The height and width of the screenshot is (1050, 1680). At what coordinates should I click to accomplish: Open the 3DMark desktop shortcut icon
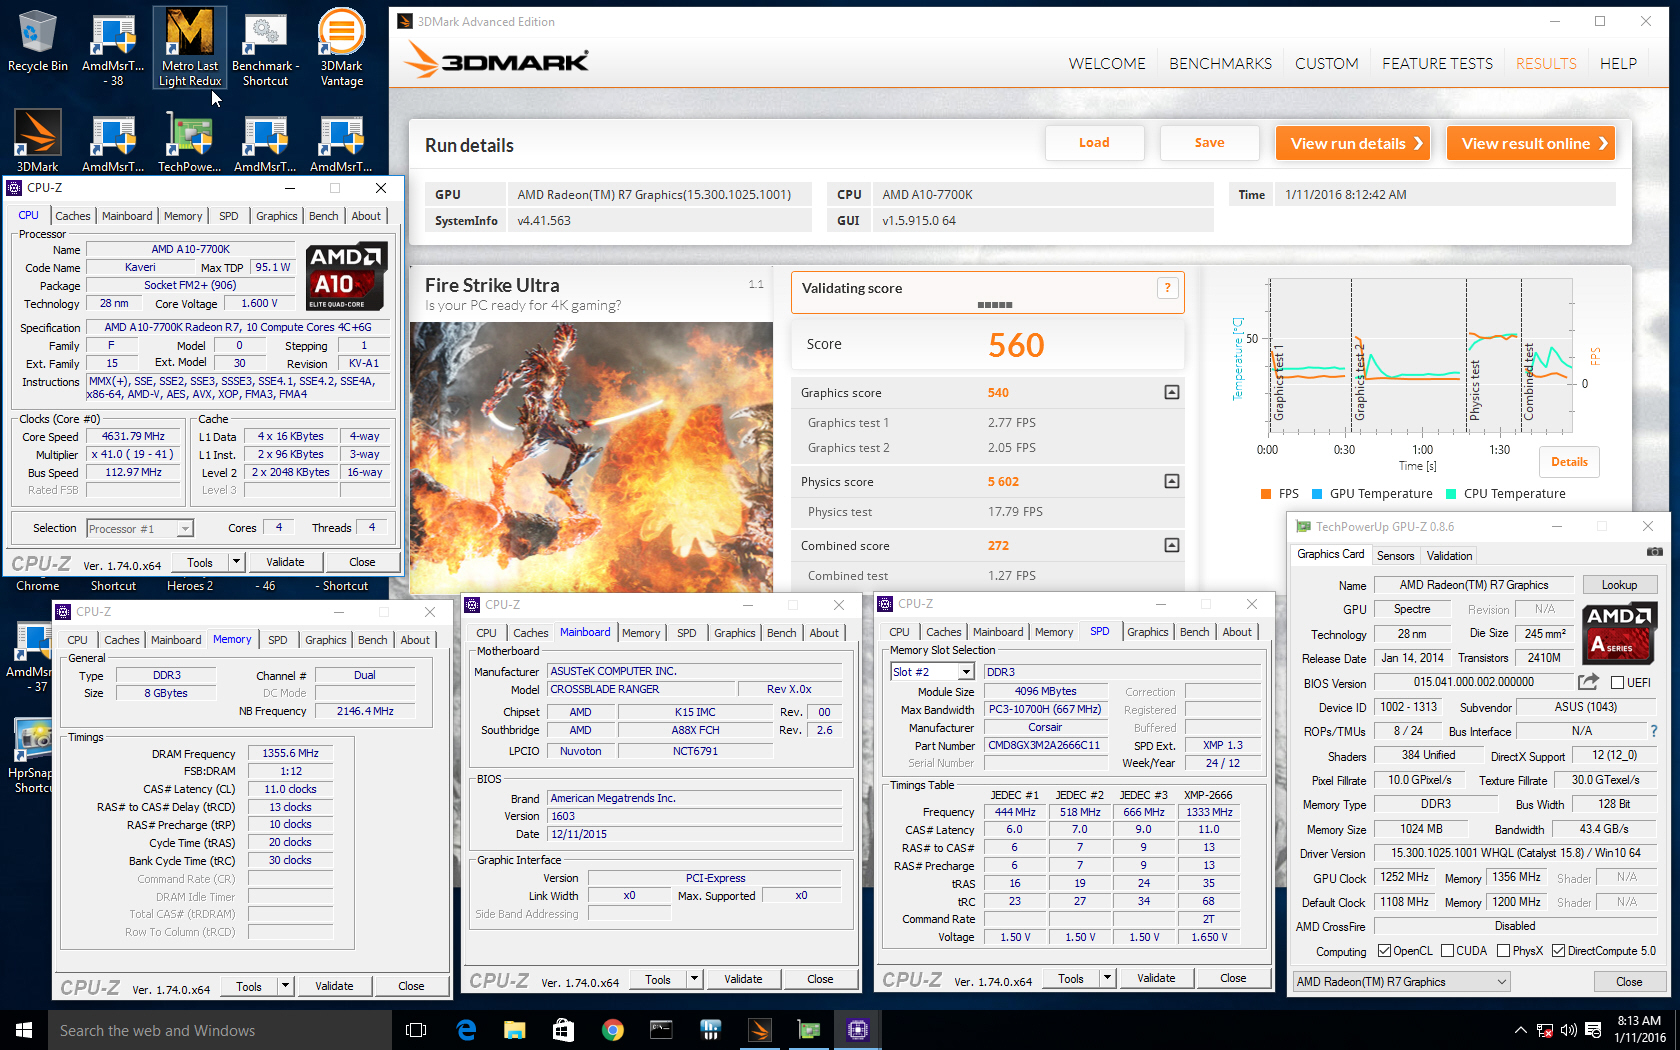(x=37, y=141)
